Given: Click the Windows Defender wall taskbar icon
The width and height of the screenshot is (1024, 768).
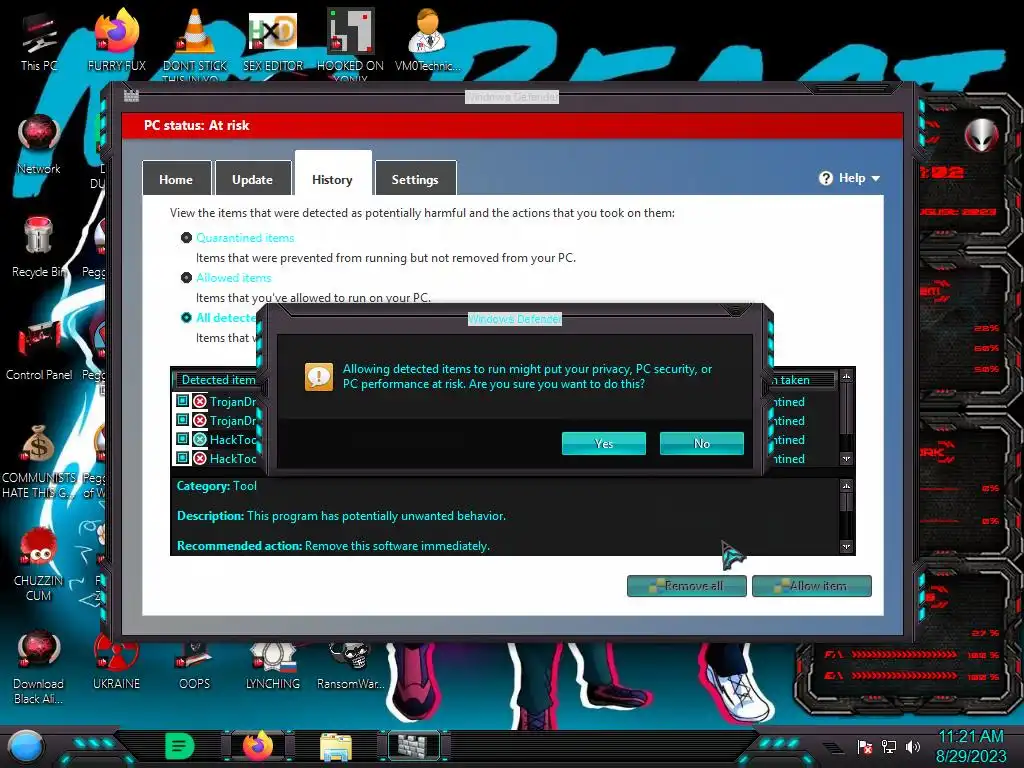Looking at the screenshot, I should point(414,746).
